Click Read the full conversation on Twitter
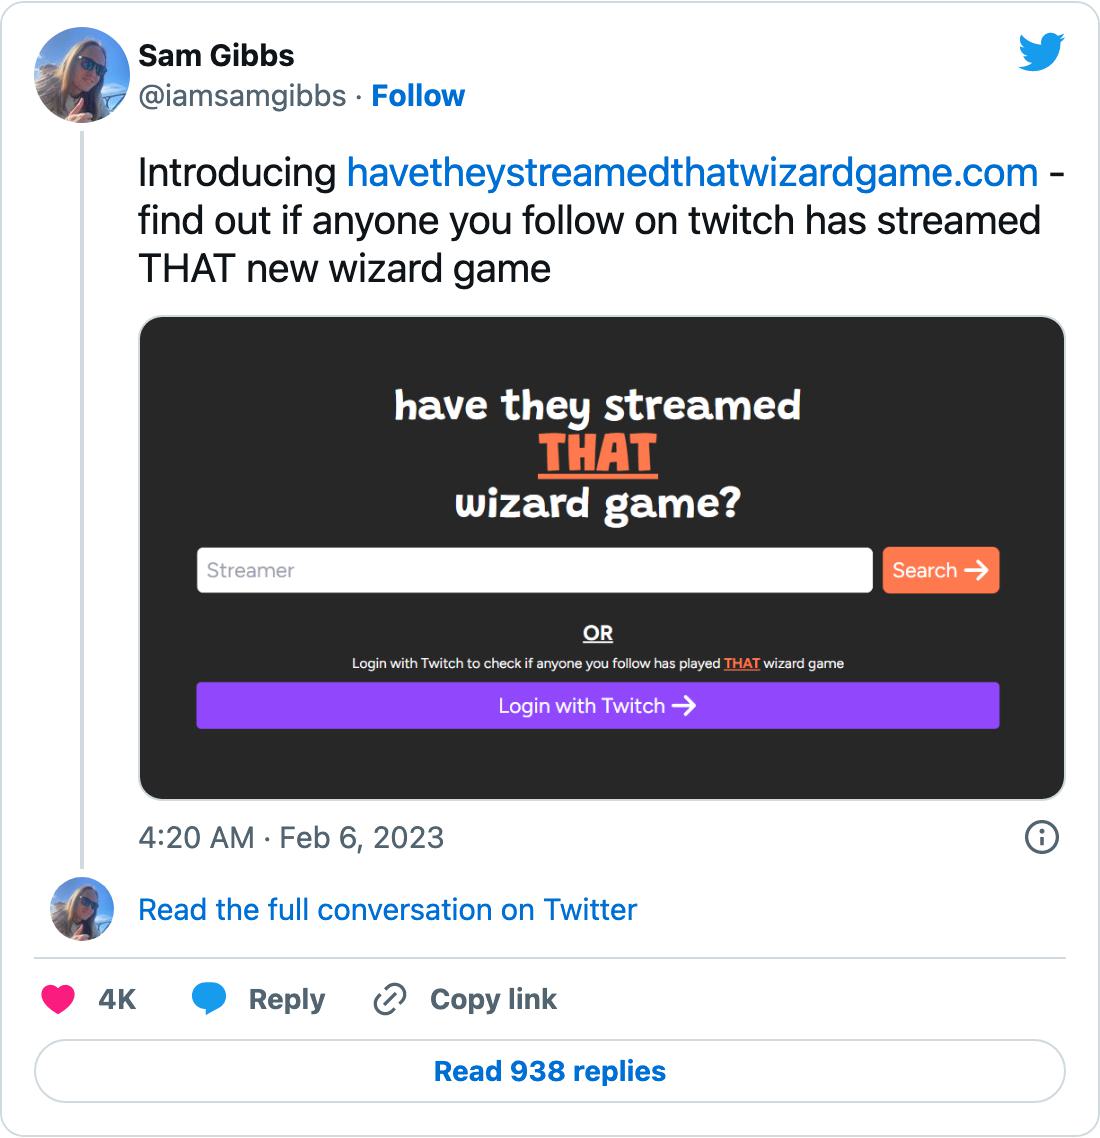 [x=387, y=910]
